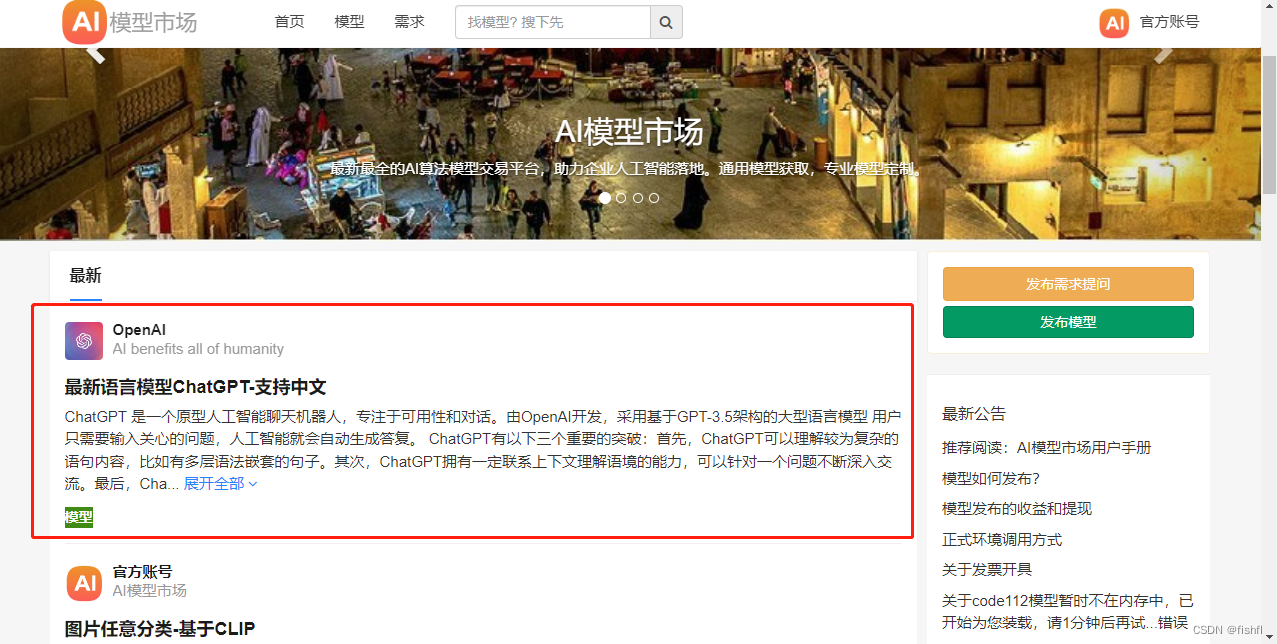Open 最新语言模型ChatGPT-支持中文 post title
Image resolution: width=1277 pixels, height=644 pixels.
pyautogui.click(x=196, y=387)
